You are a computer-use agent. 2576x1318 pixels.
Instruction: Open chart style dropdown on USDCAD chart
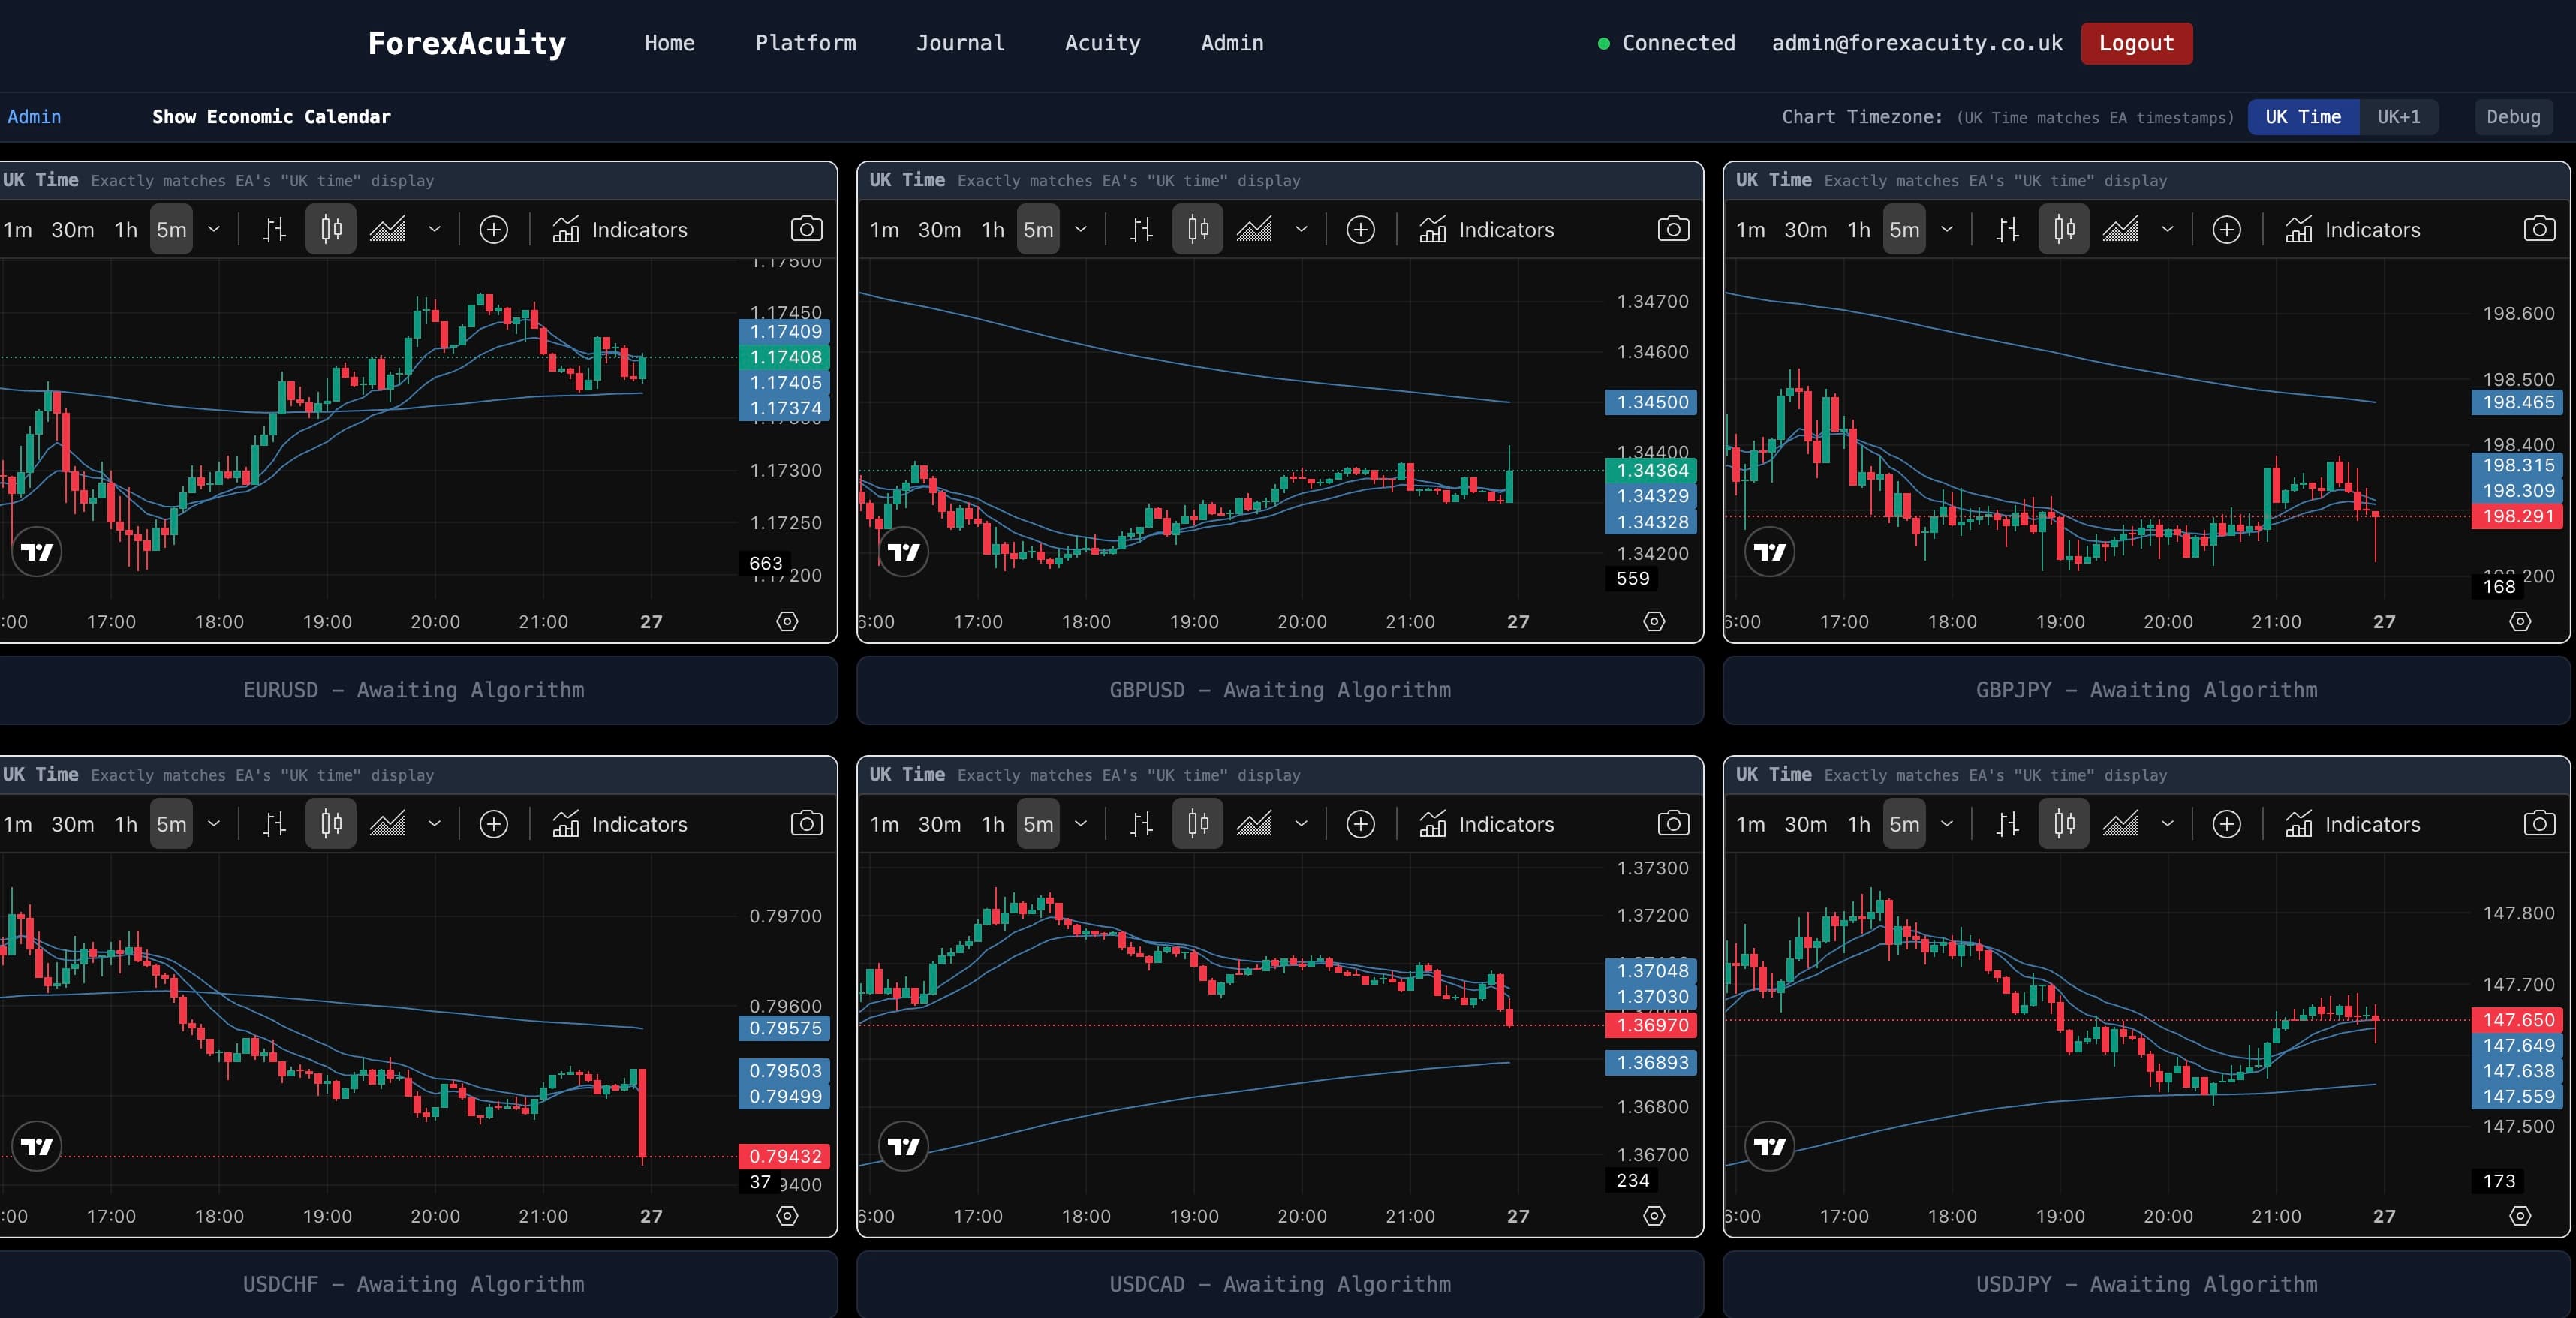tap(1301, 824)
